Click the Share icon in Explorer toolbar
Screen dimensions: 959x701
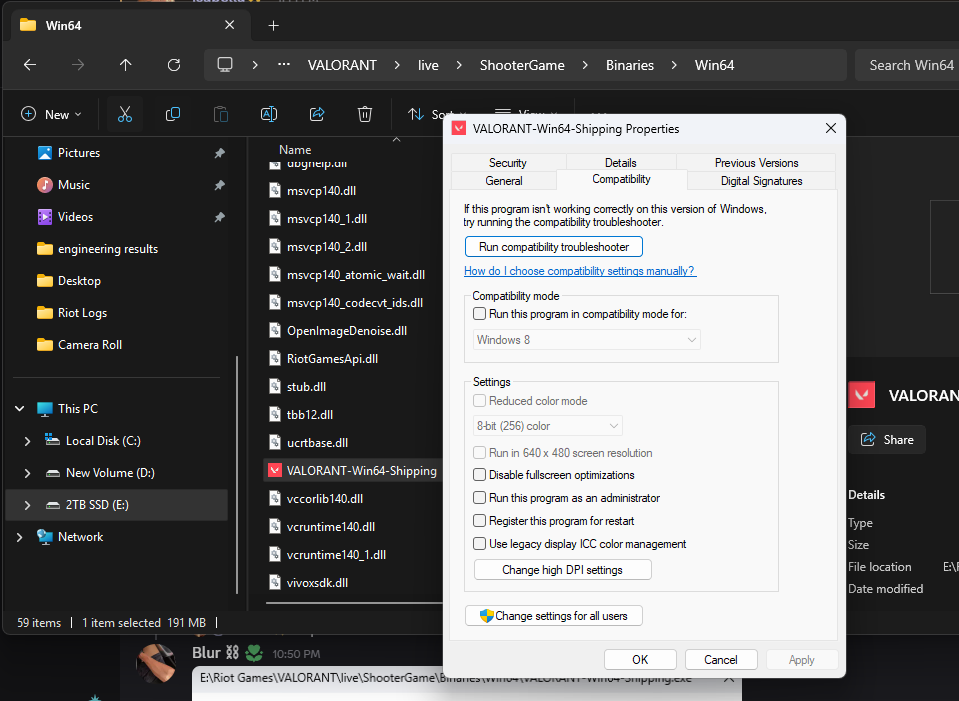click(317, 114)
